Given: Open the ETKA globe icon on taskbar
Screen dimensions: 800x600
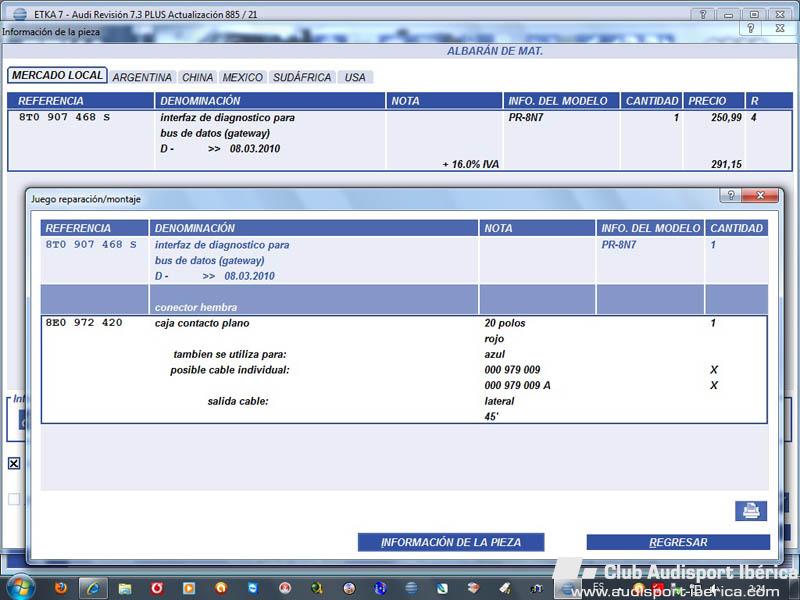Looking at the screenshot, I should (x=411, y=588).
